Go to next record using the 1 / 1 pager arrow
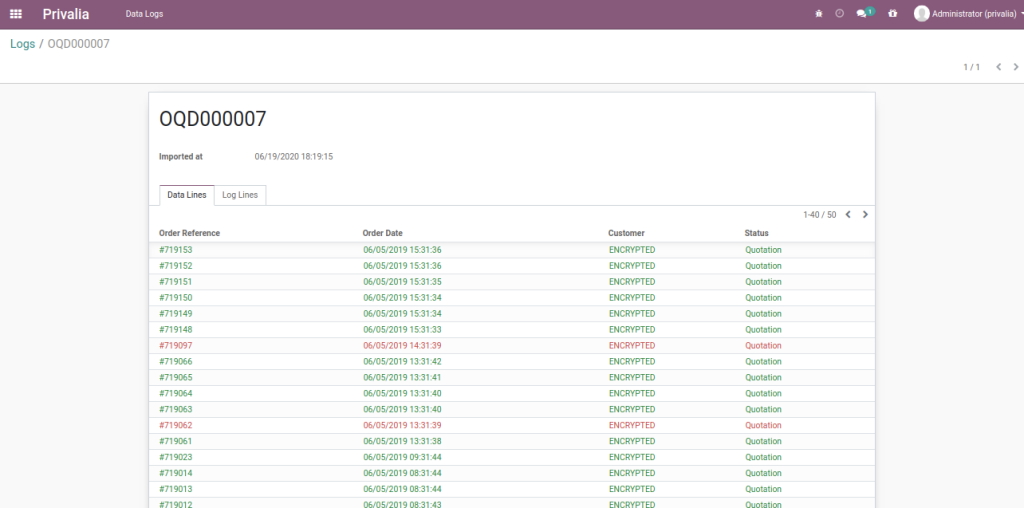Viewport: 1024px width, 508px height. 1016,67
